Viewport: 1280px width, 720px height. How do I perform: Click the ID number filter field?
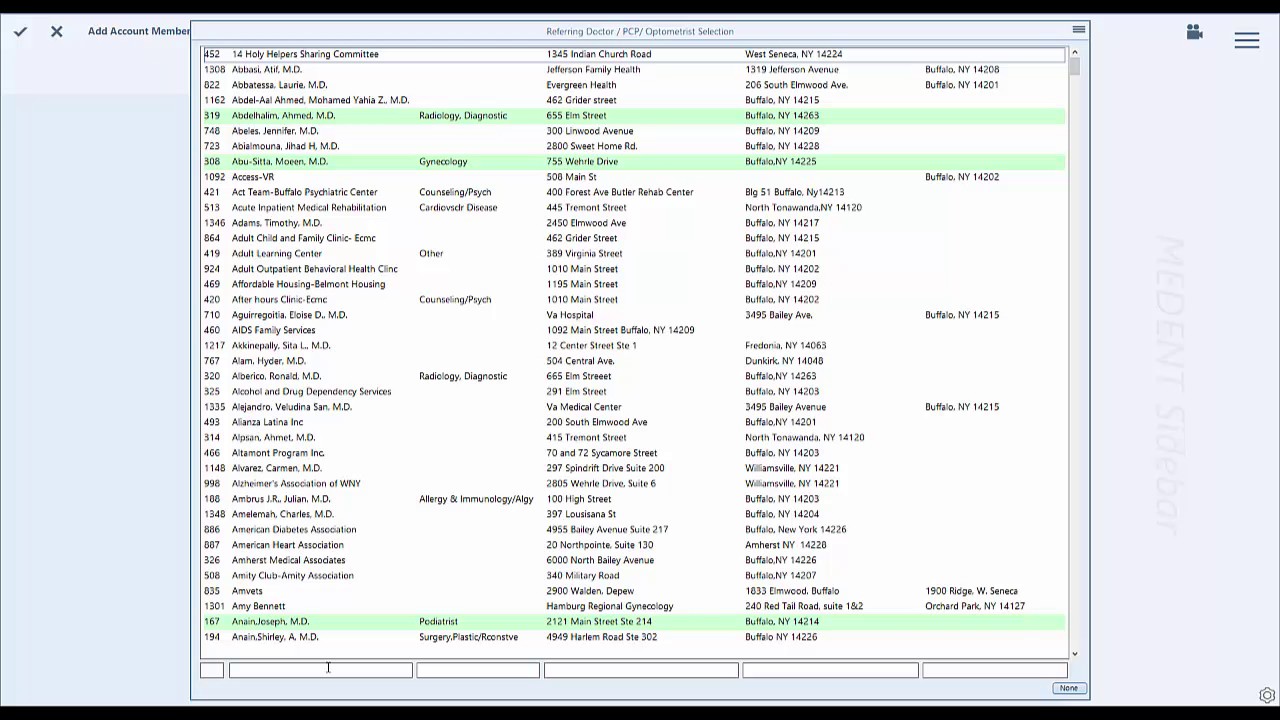pyautogui.click(x=212, y=670)
